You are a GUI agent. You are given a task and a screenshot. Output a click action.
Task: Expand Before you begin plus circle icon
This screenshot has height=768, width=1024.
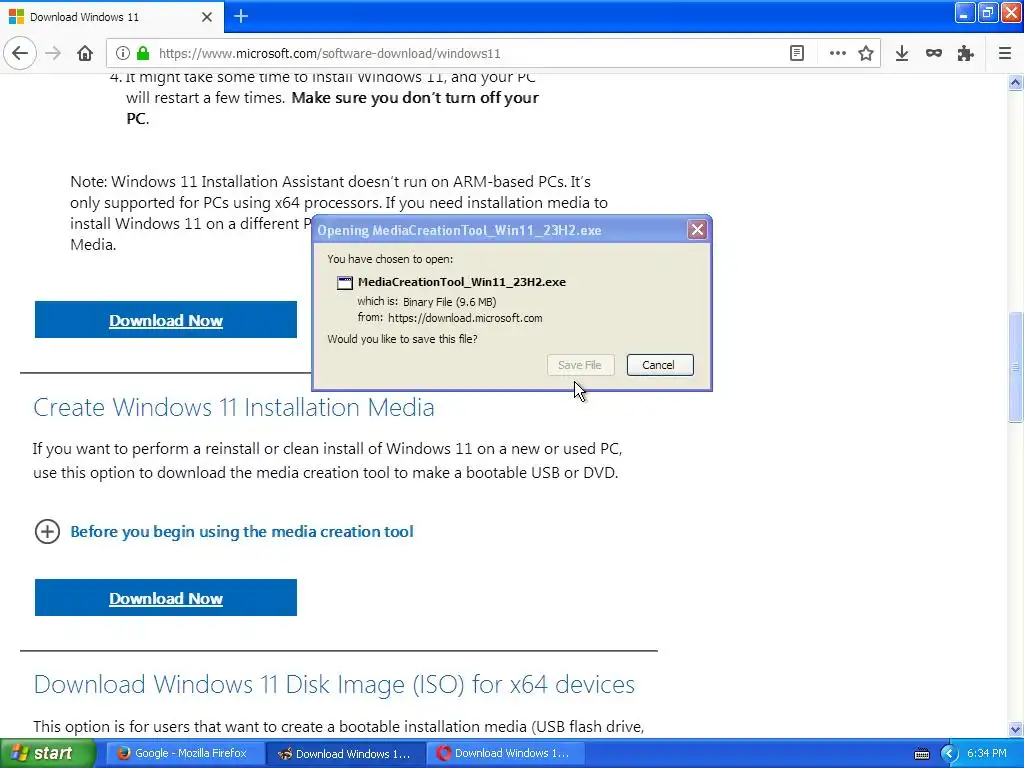click(47, 532)
